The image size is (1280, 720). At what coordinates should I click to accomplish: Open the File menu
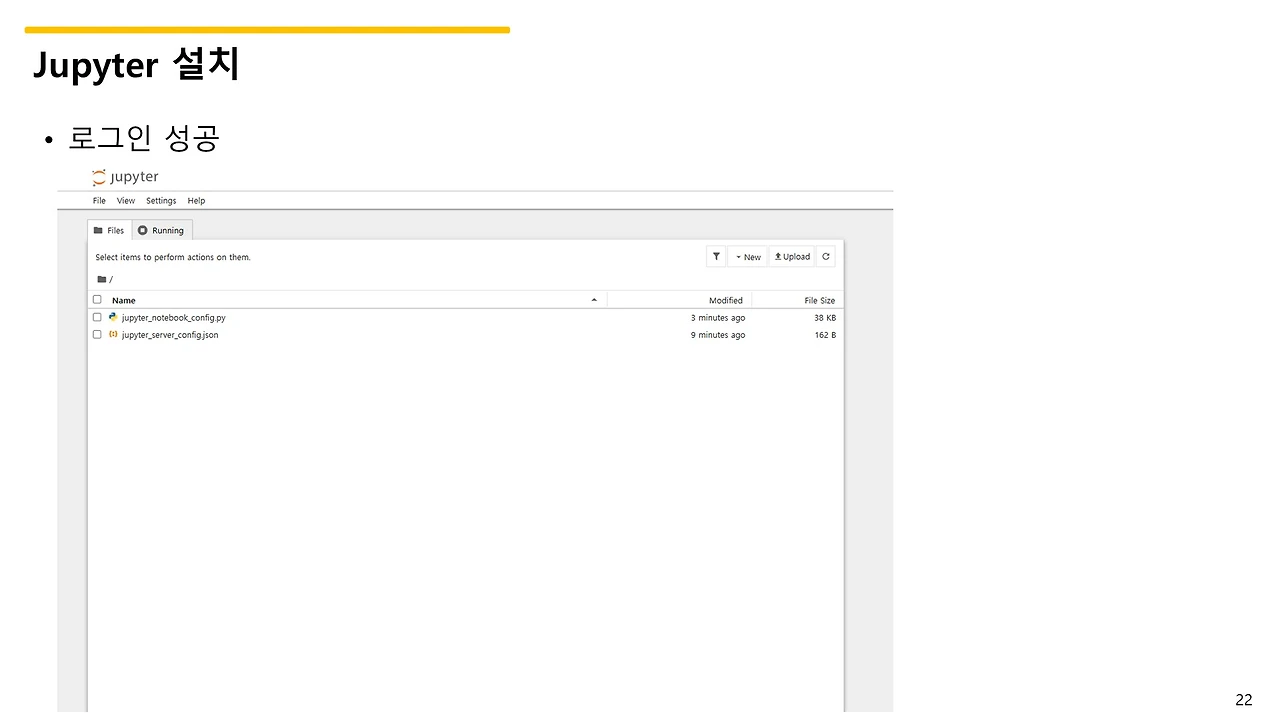click(99, 201)
